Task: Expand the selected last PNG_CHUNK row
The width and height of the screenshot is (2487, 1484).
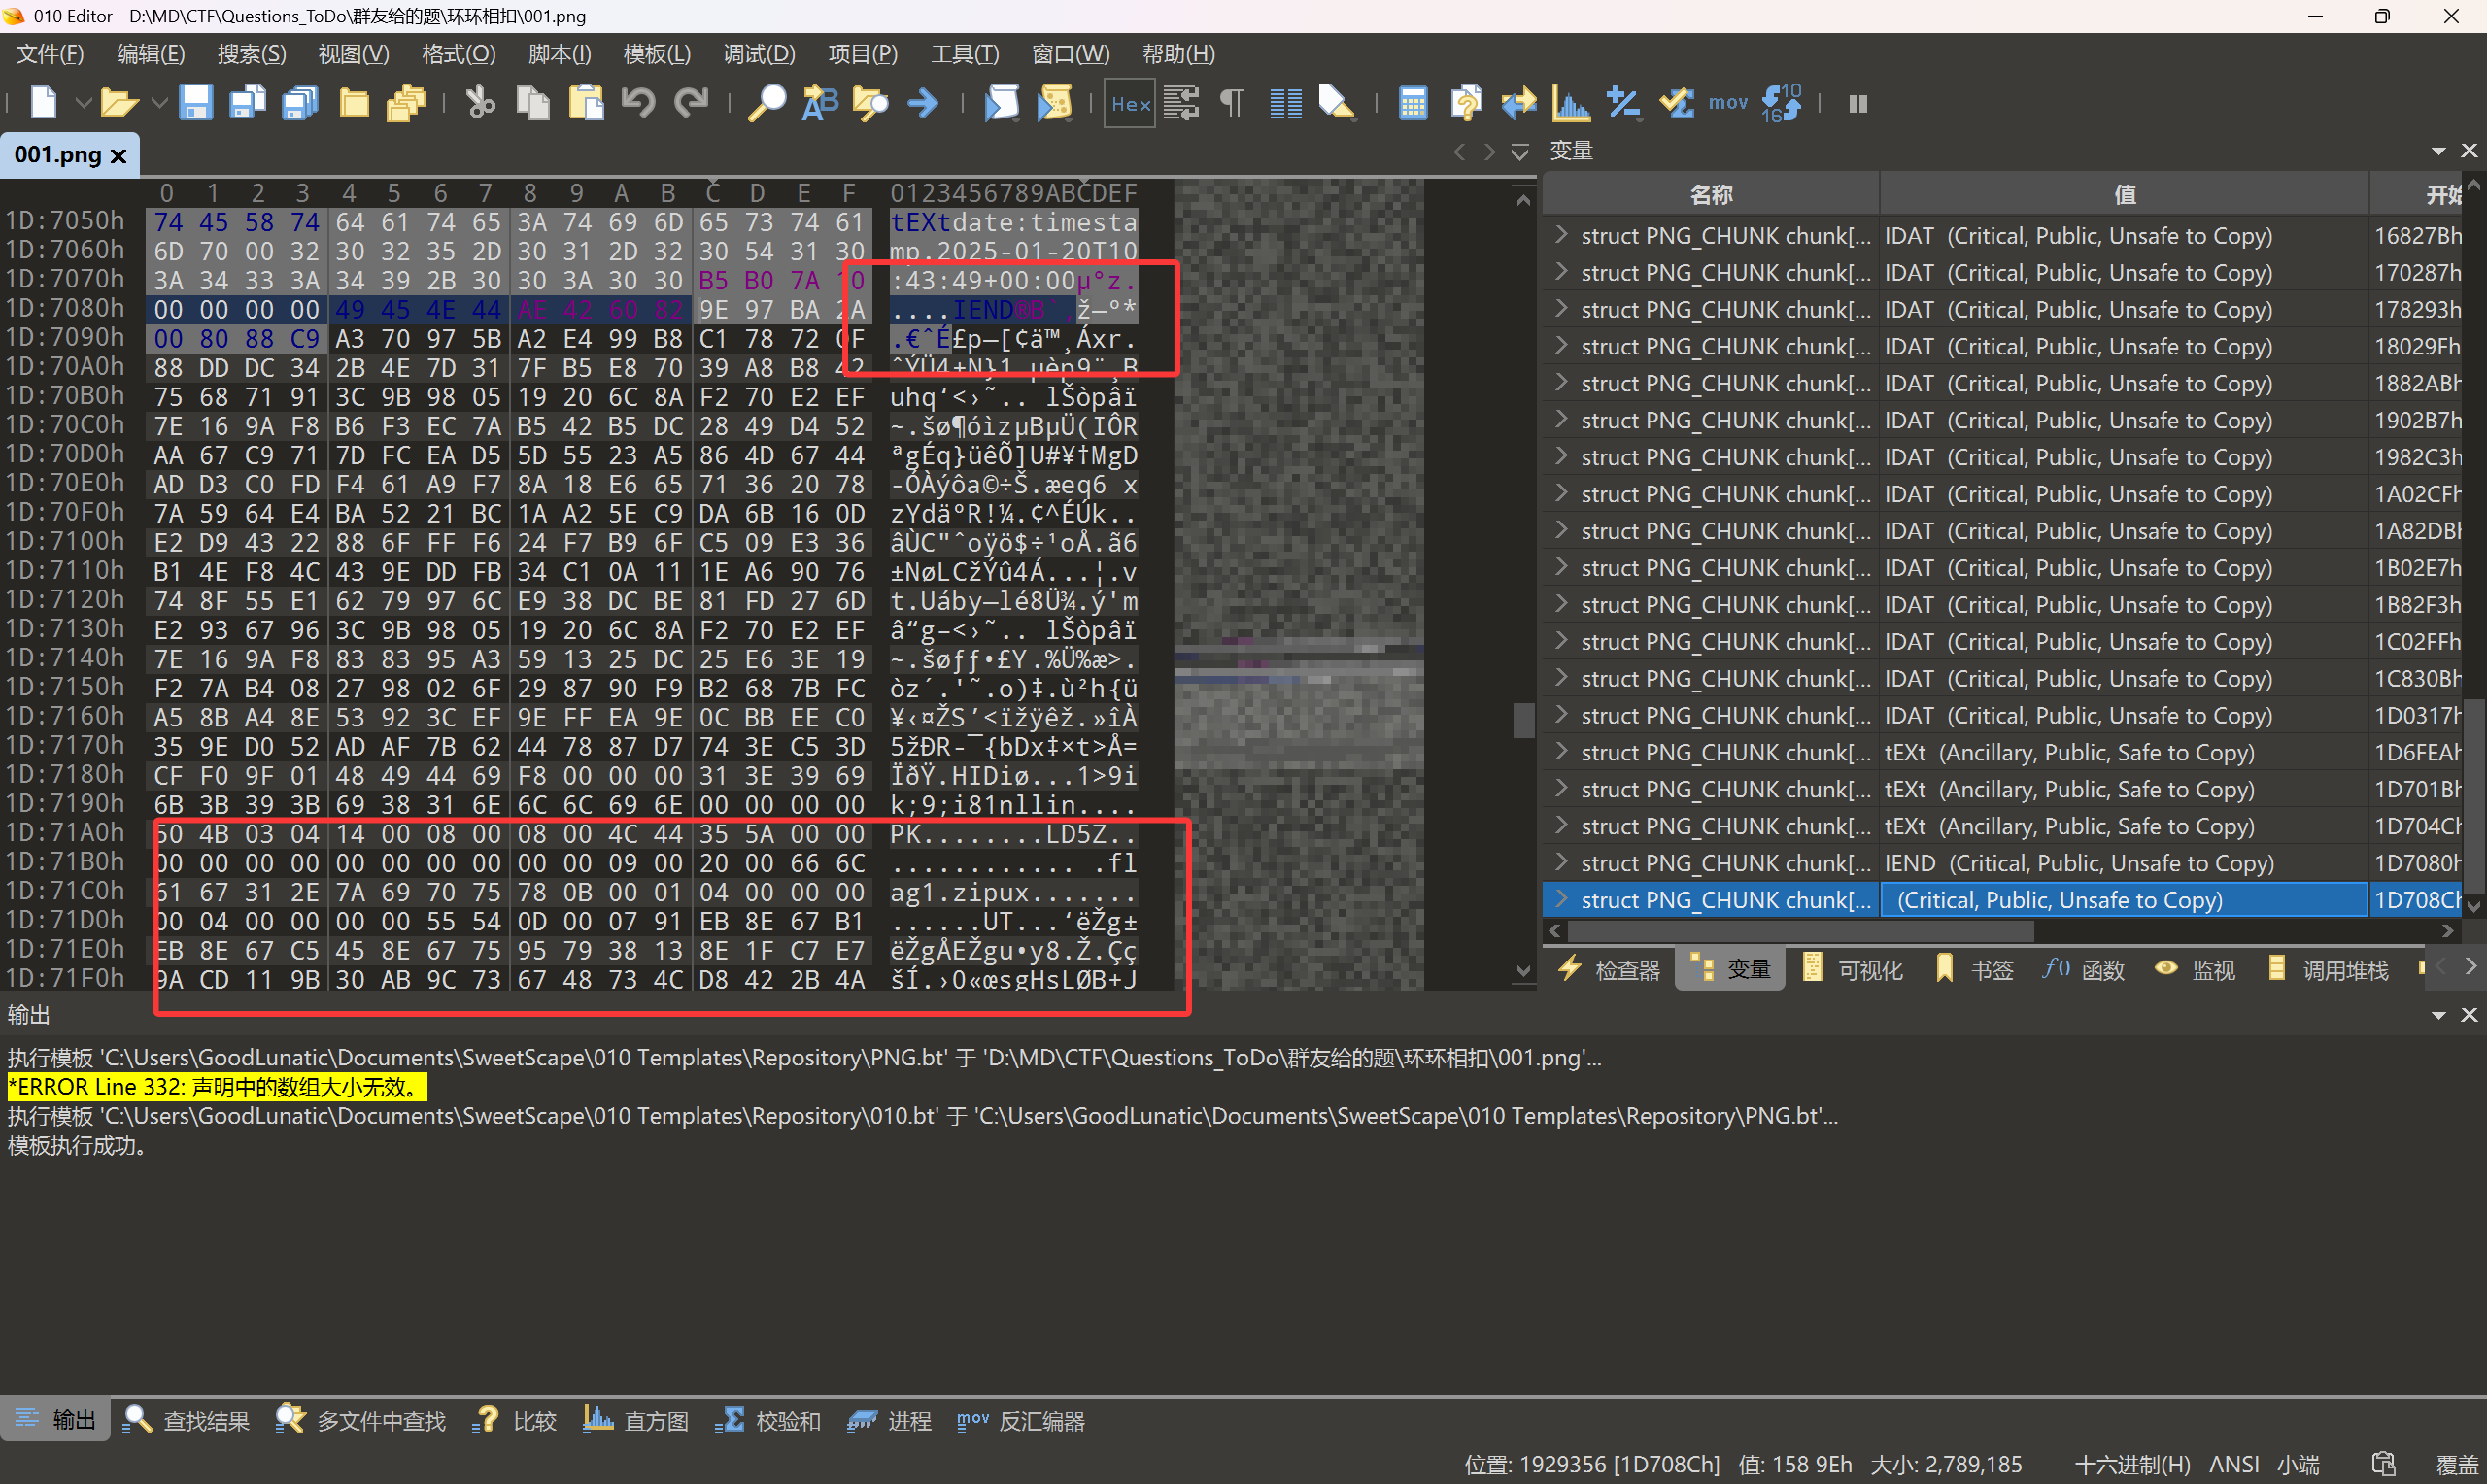Action: coord(1561,899)
